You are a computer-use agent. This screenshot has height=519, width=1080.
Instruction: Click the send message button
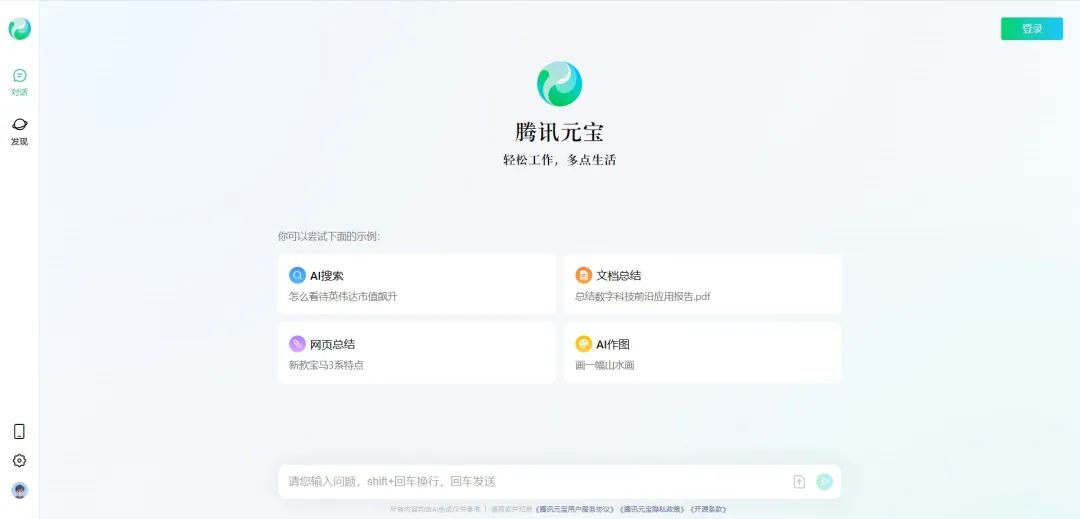tap(824, 482)
